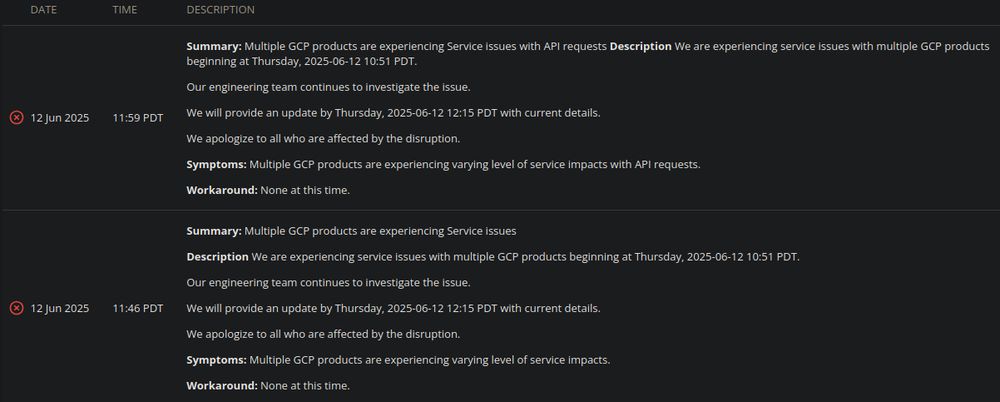Select the 11:46 PDT time entry
1000x402 pixels.
[x=138, y=308]
